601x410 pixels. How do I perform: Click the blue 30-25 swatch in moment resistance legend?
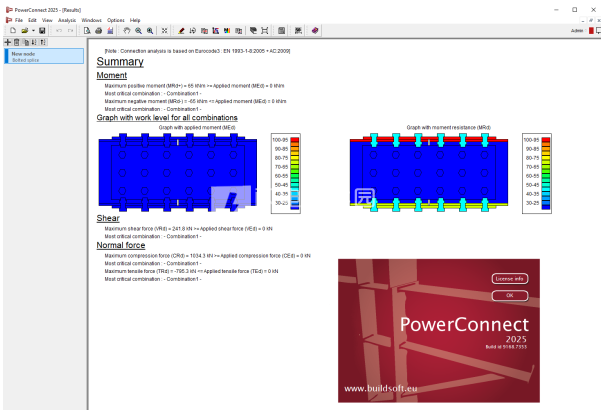click(x=546, y=205)
